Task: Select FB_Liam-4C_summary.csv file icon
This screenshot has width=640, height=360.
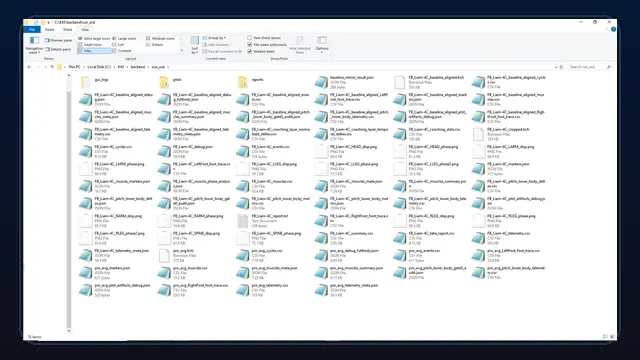Action: click(321, 238)
